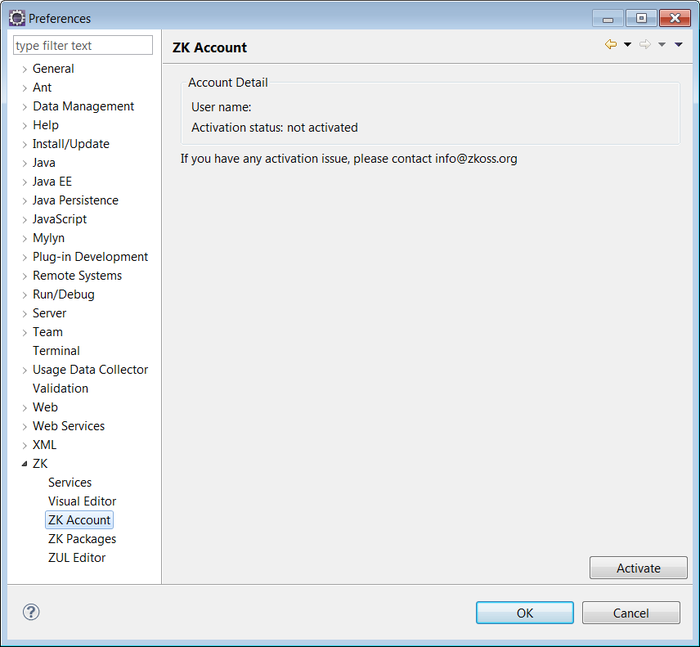Screen dimensions: 700x647
Task: Click the 'Activation status: not activated' text
Action: [x=275, y=128]
